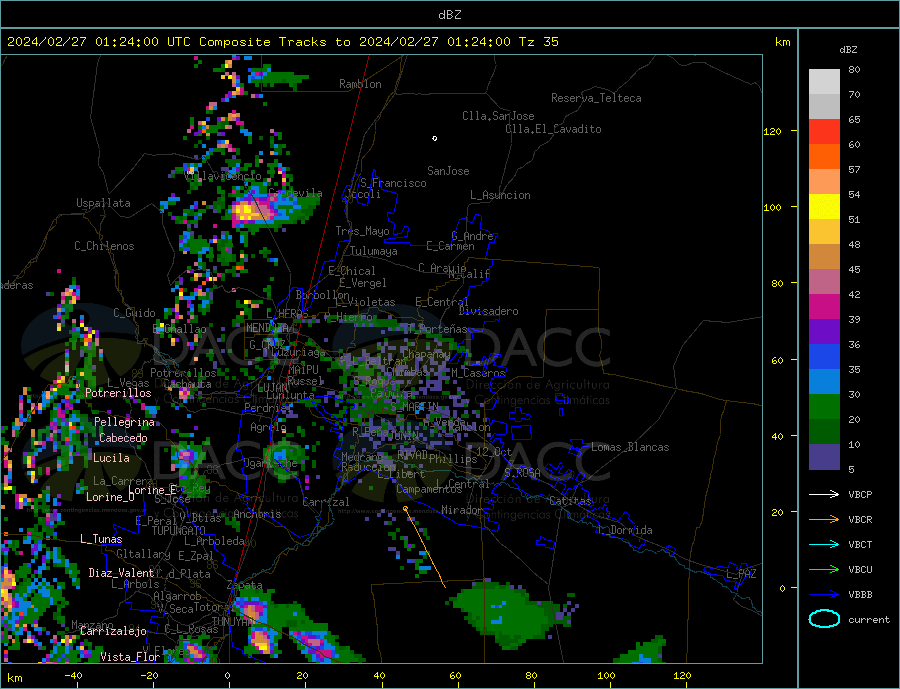Click the '100' tick on the bottom axis
This screenshot has height=689, width=900.
pos(607,676)
